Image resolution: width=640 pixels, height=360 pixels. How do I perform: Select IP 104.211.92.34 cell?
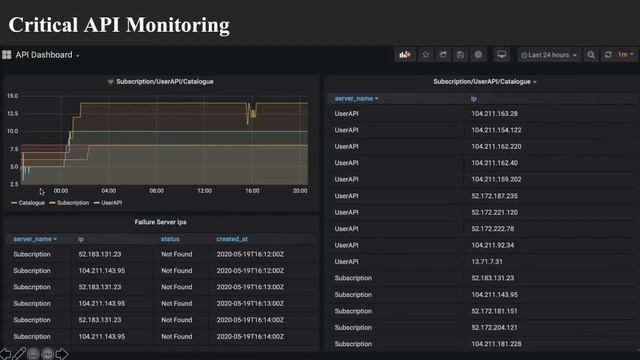coord(493,245)
